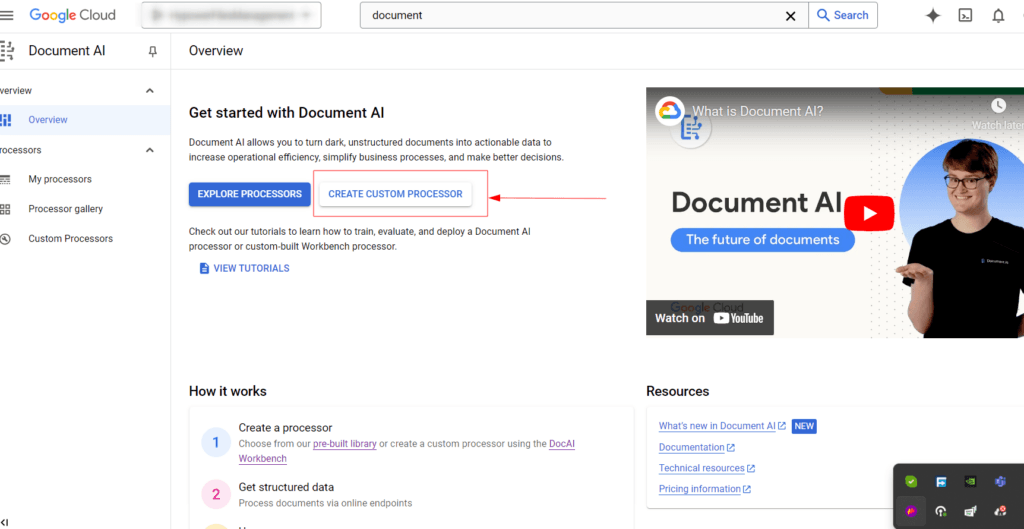The image size is (1024, 529).
Task: Select Overview in the sidebar
Action: (x=85, y=120)
